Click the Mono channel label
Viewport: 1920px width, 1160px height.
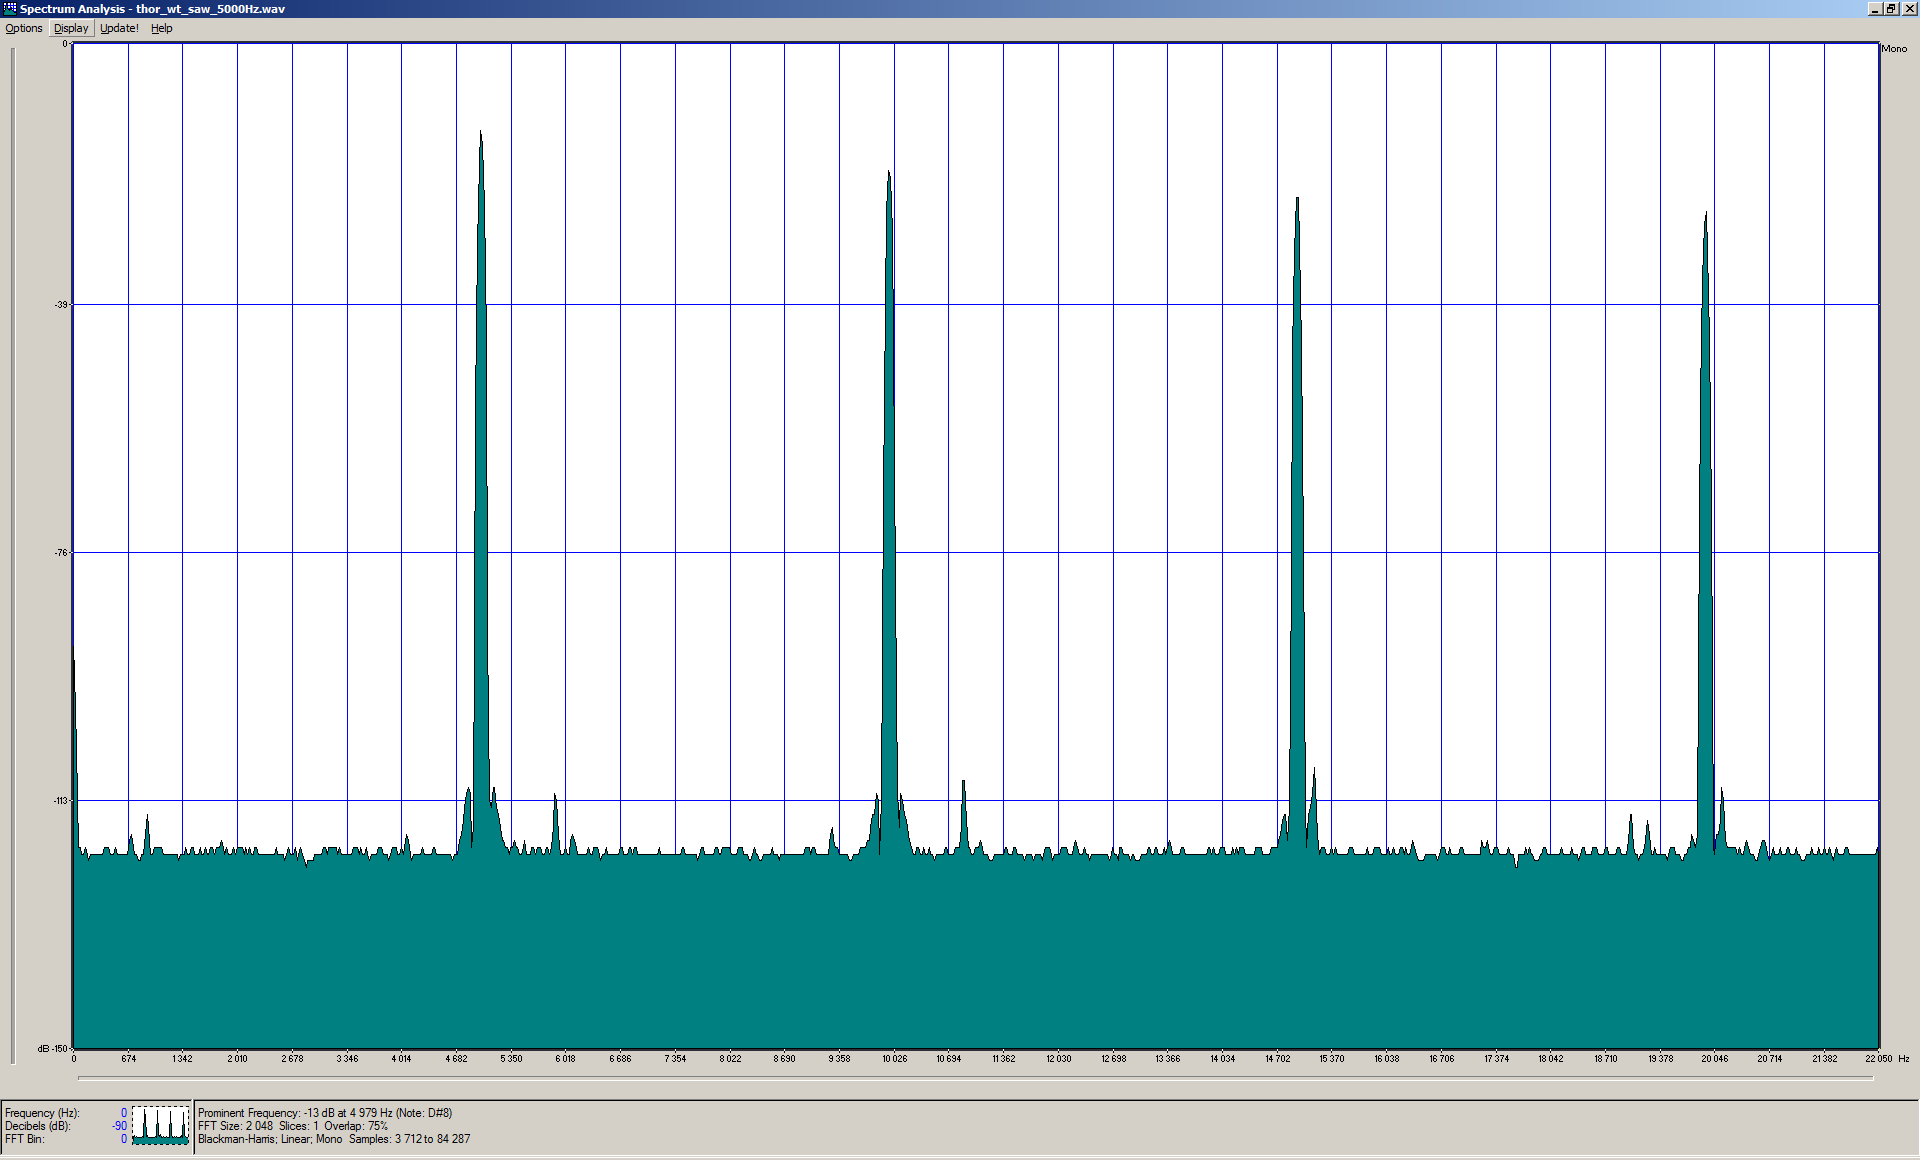1894,49
